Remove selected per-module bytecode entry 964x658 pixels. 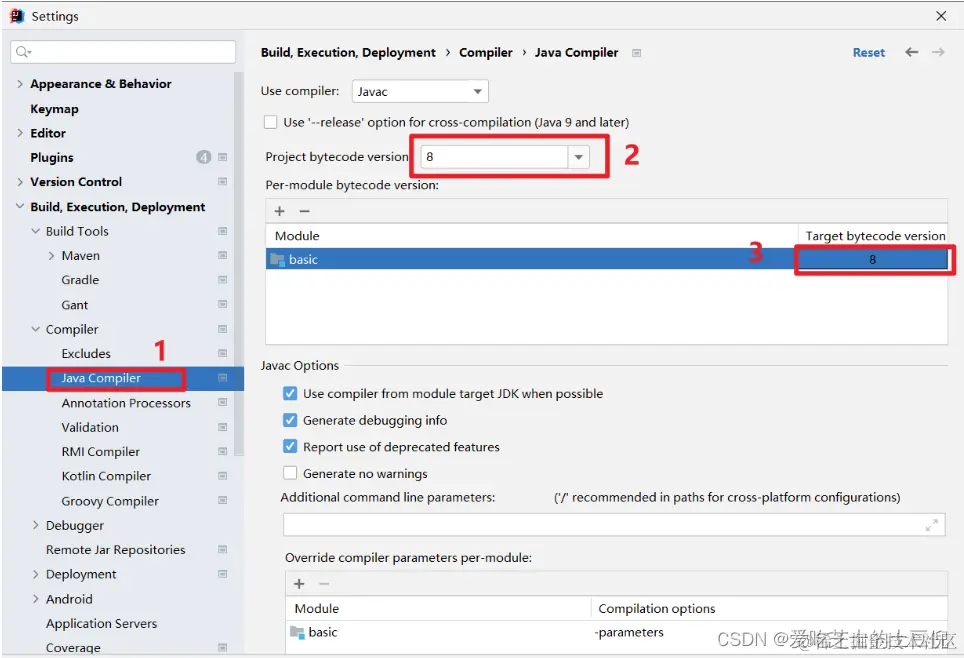304,212
